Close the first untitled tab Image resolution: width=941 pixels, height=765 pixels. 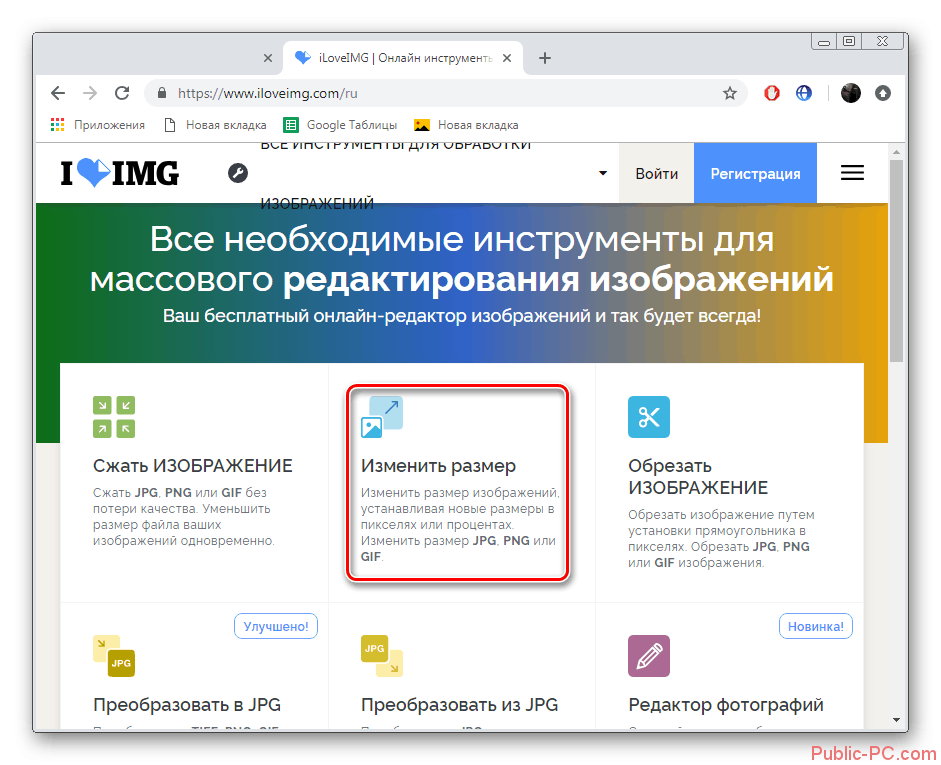pyautogui.click(x=268, y=58)
